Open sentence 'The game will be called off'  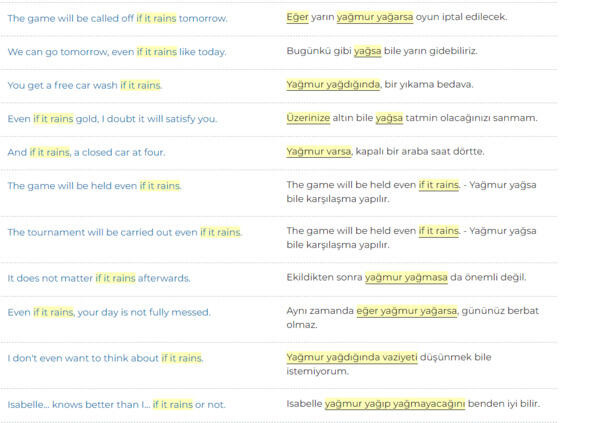(x=118, y=18)
